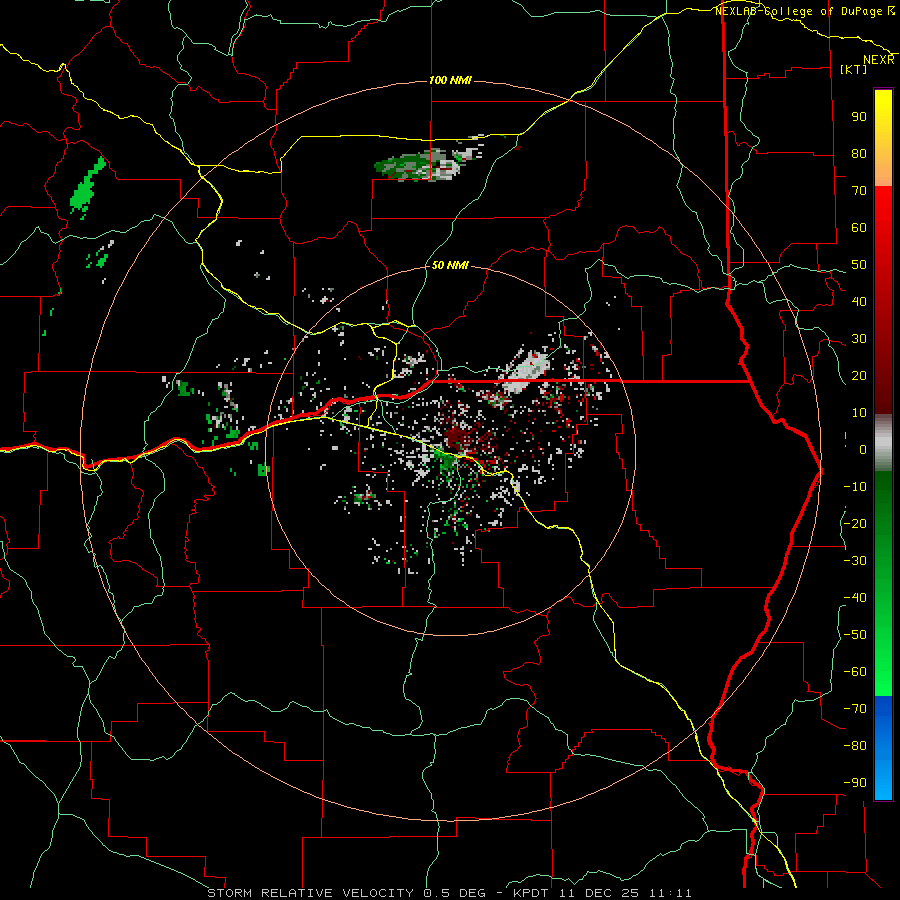Click the -40 value on the velocity scale
900x900 pixels.
coord(855,598)
